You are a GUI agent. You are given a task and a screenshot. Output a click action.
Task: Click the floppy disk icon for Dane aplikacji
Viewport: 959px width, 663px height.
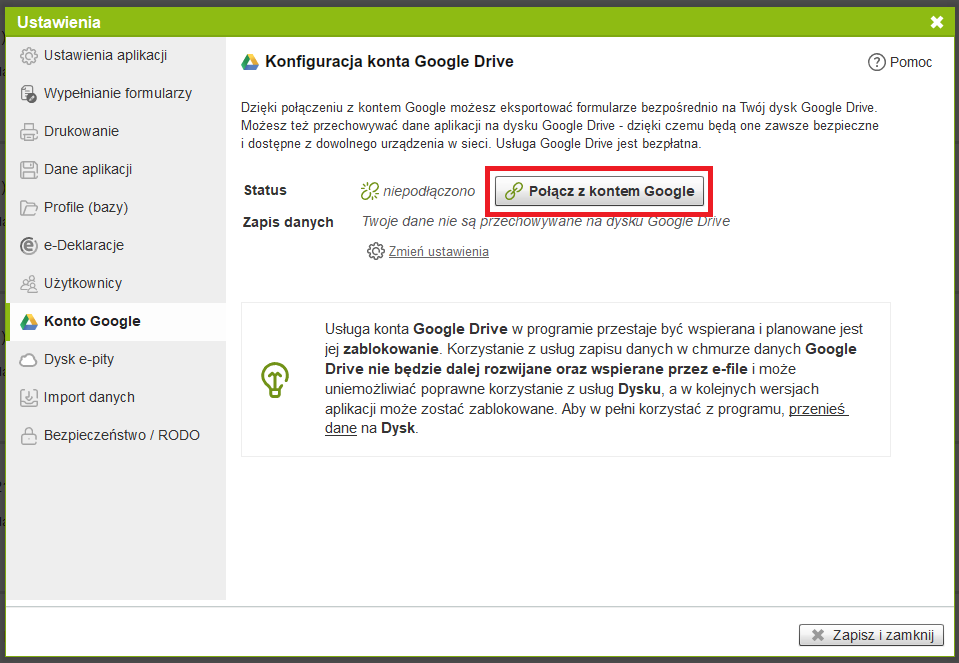click(29, 169)
